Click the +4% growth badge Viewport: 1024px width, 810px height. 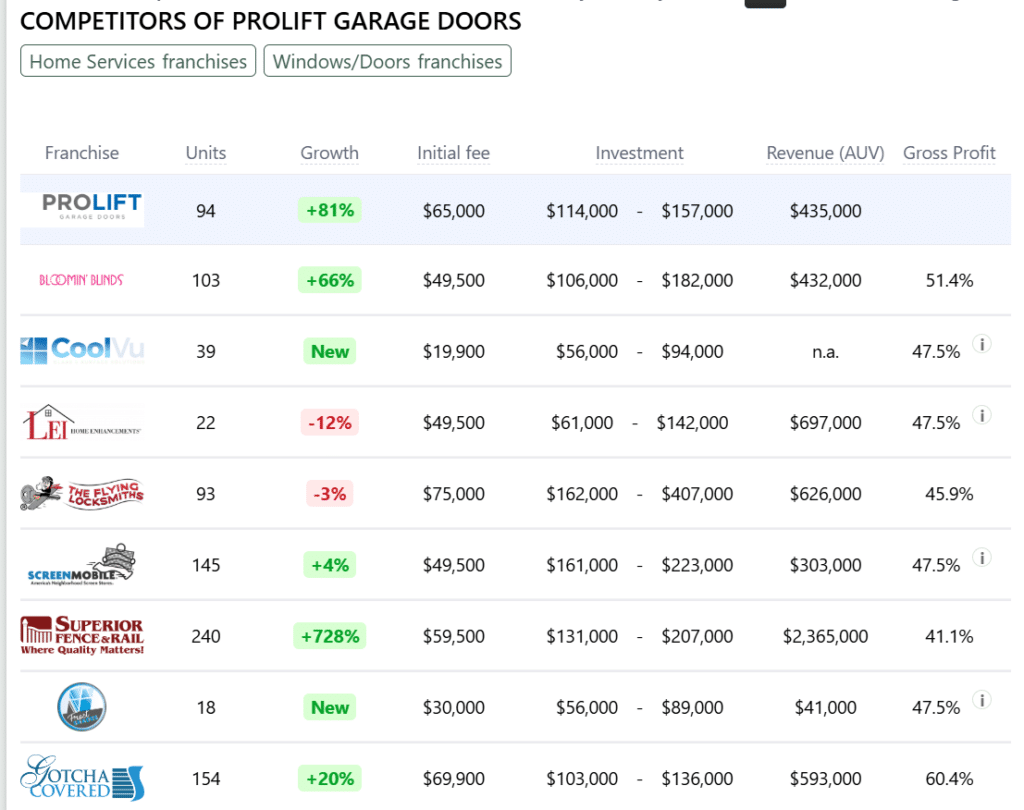(x=330, y=565)
